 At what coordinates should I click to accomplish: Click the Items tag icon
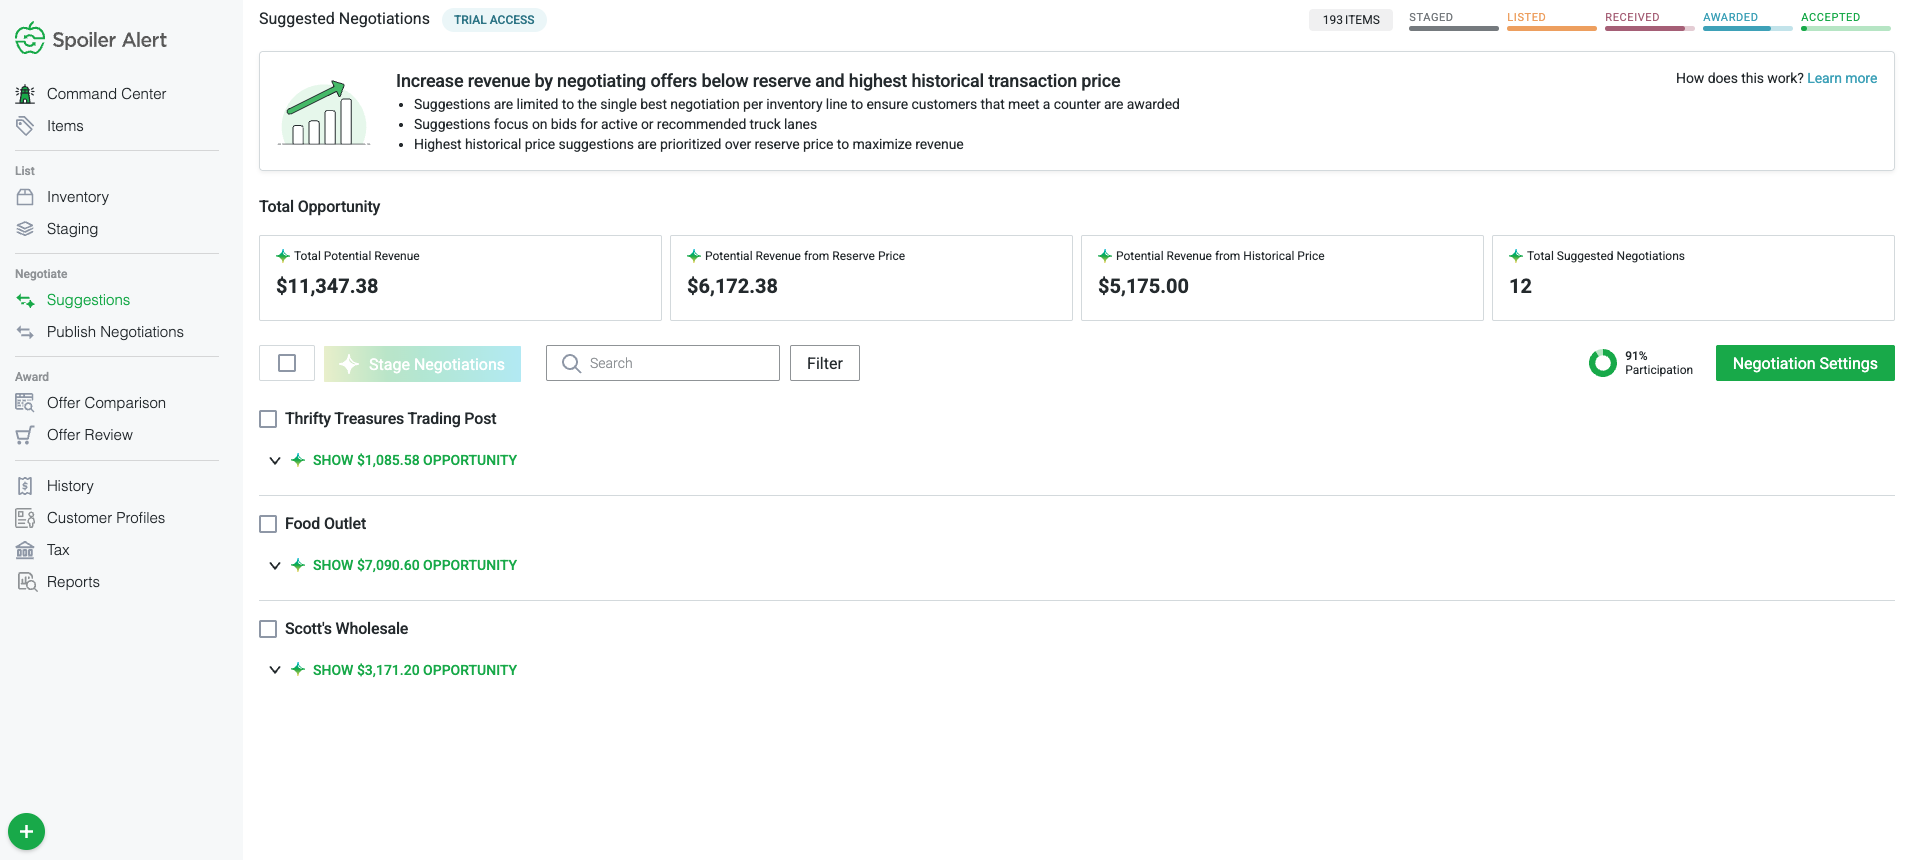tap(25, 126)
